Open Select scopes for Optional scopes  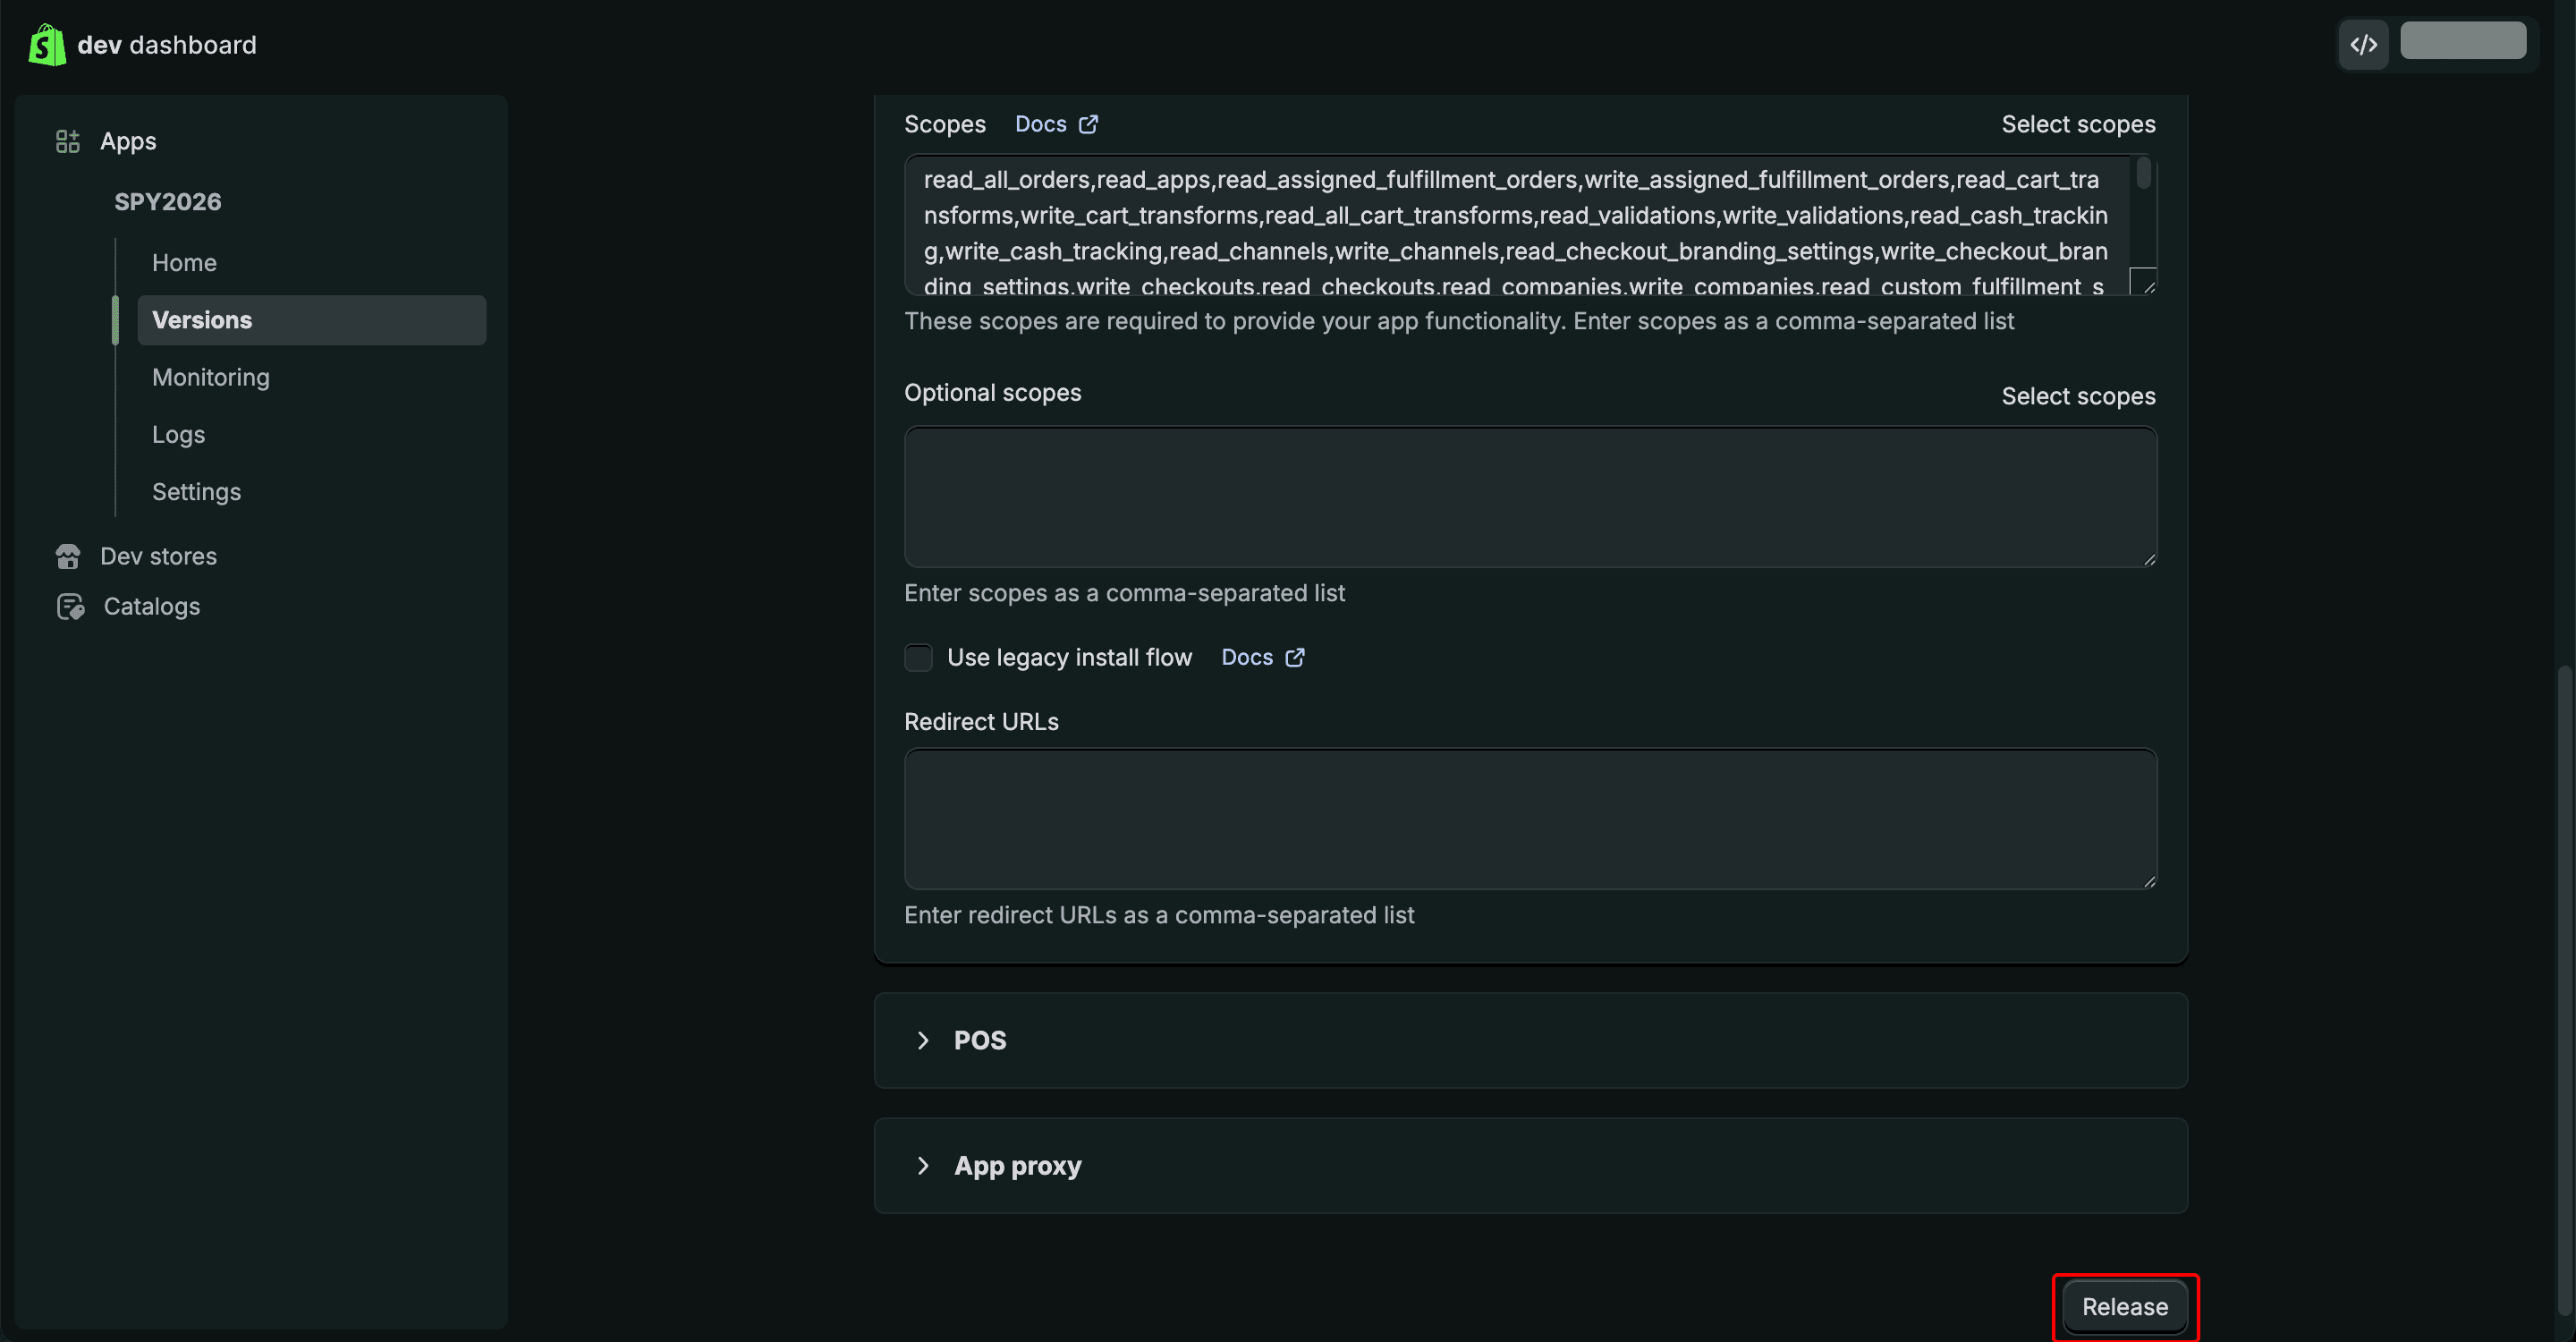(x=2078, y=396)
